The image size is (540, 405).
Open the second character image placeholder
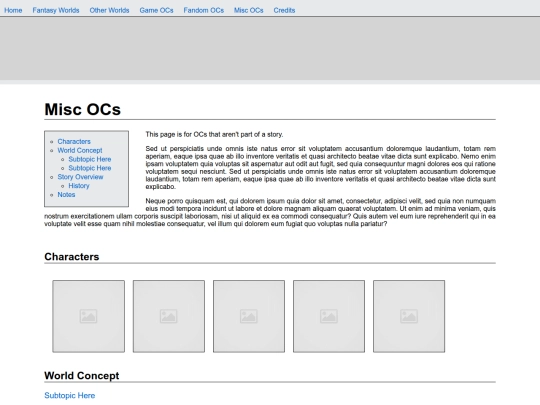click(x=169, y=316)
